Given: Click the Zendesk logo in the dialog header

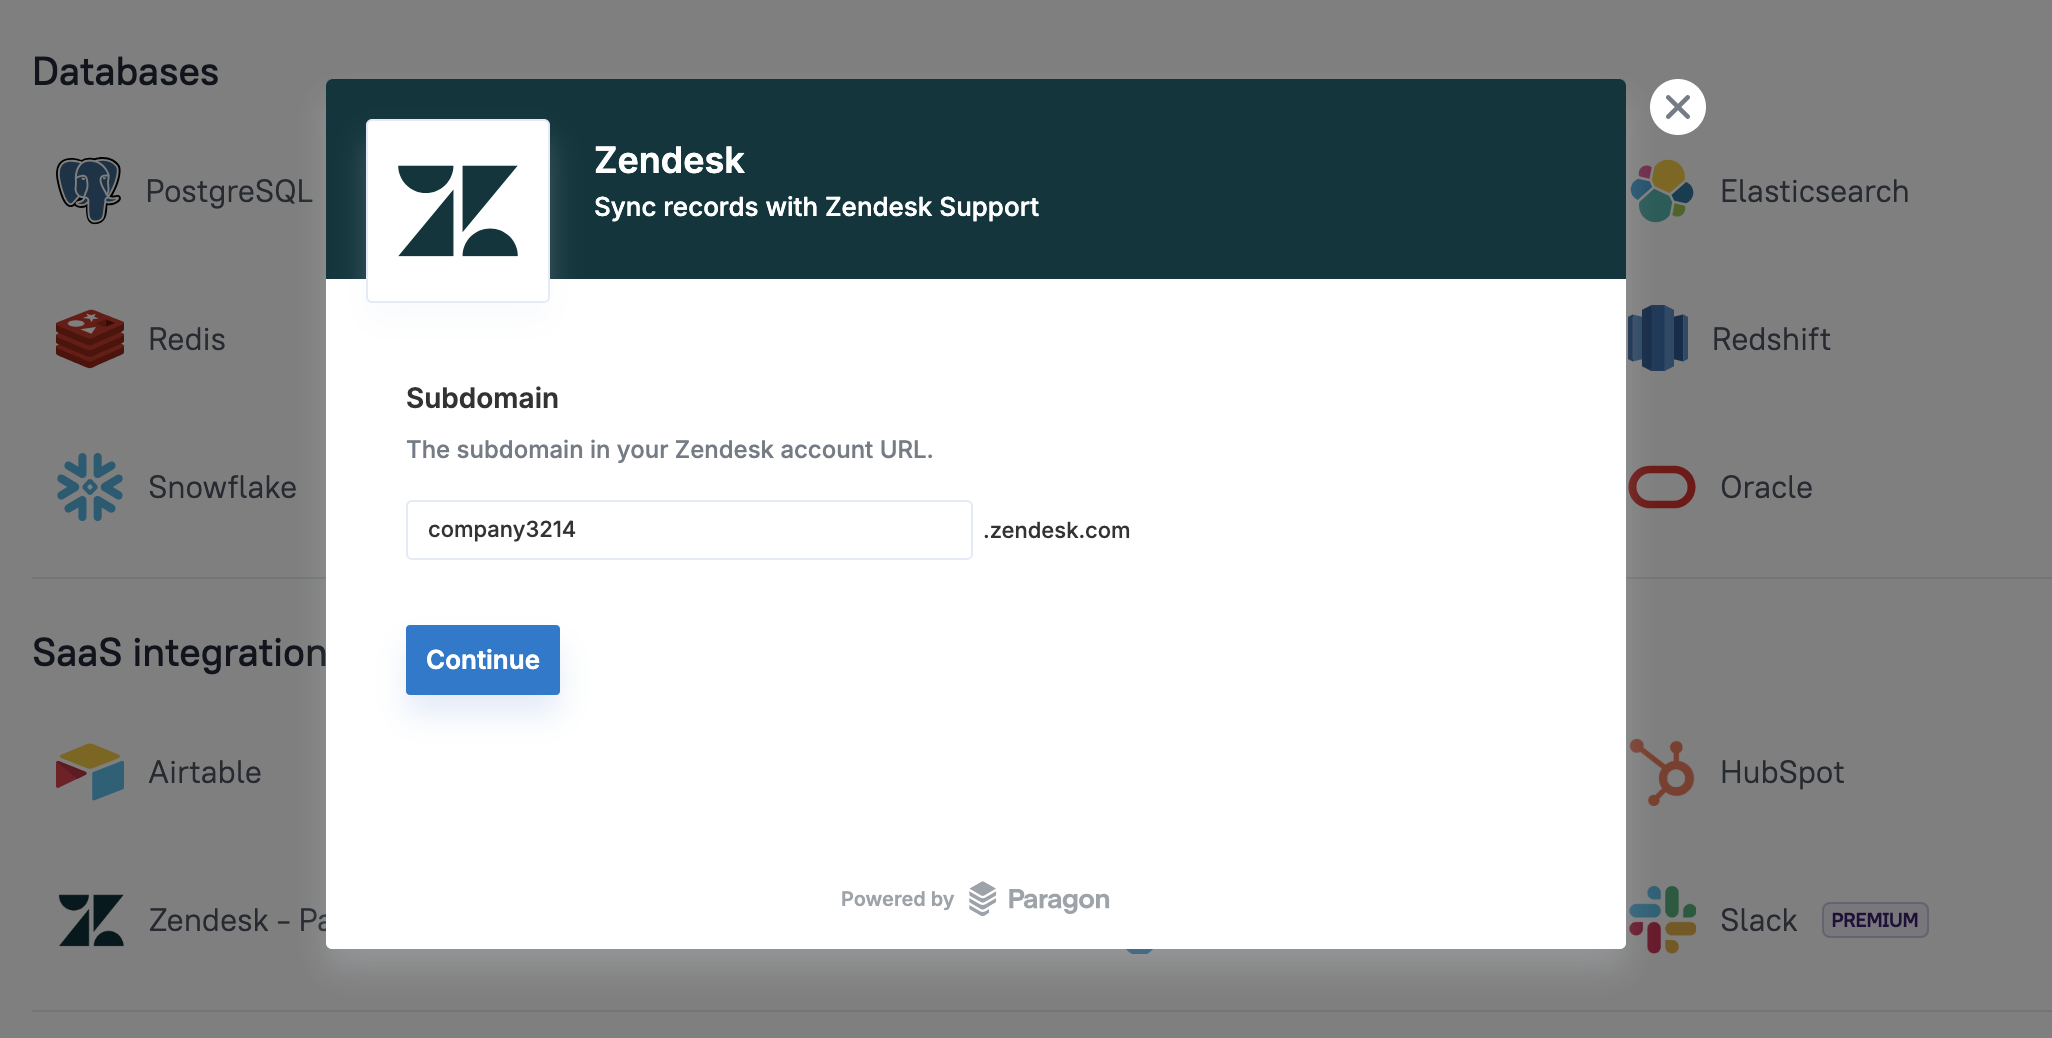Looking at the screenshot, I should click(458, 211).
